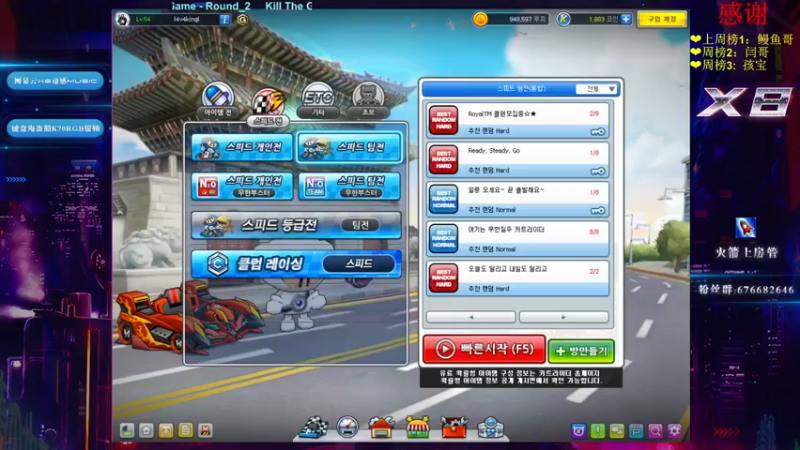
Task: Open the blue plaza building icon in bottom dock
Action: click(490, 428)
